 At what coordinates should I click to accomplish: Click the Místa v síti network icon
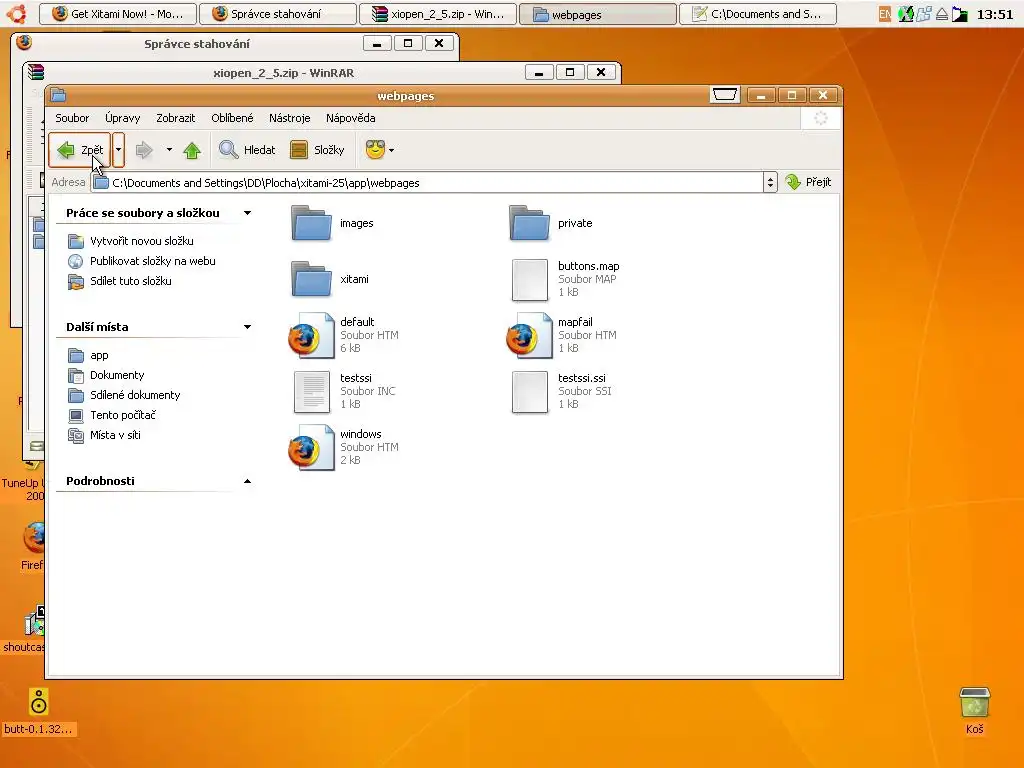[76, 436]
